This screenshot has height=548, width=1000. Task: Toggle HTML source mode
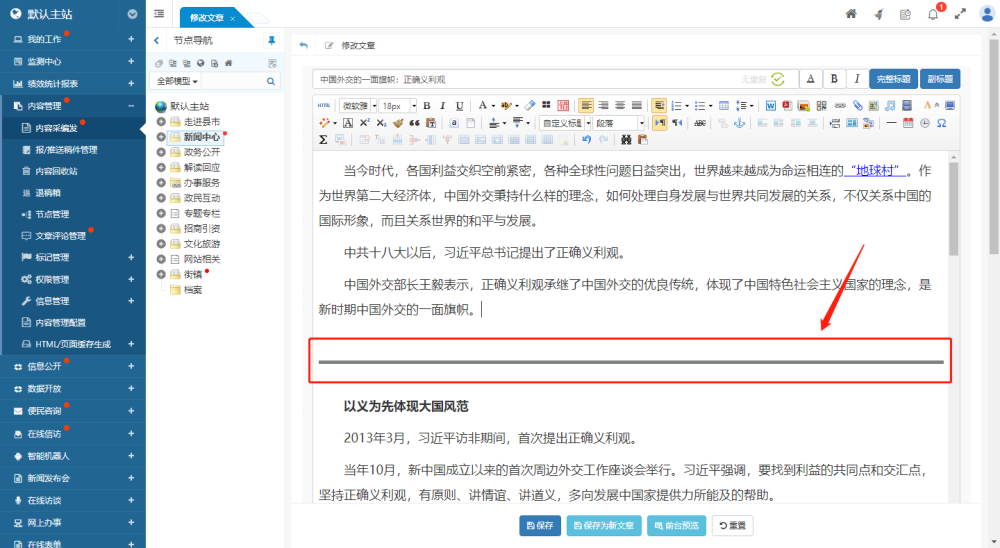click(x=324, y=105)
